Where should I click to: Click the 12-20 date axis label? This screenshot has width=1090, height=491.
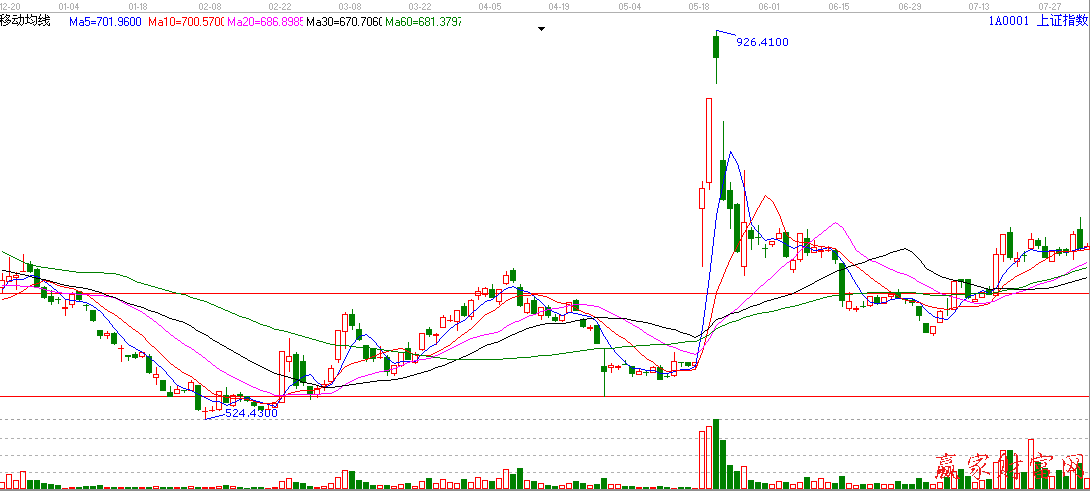(x=10, y=6)
